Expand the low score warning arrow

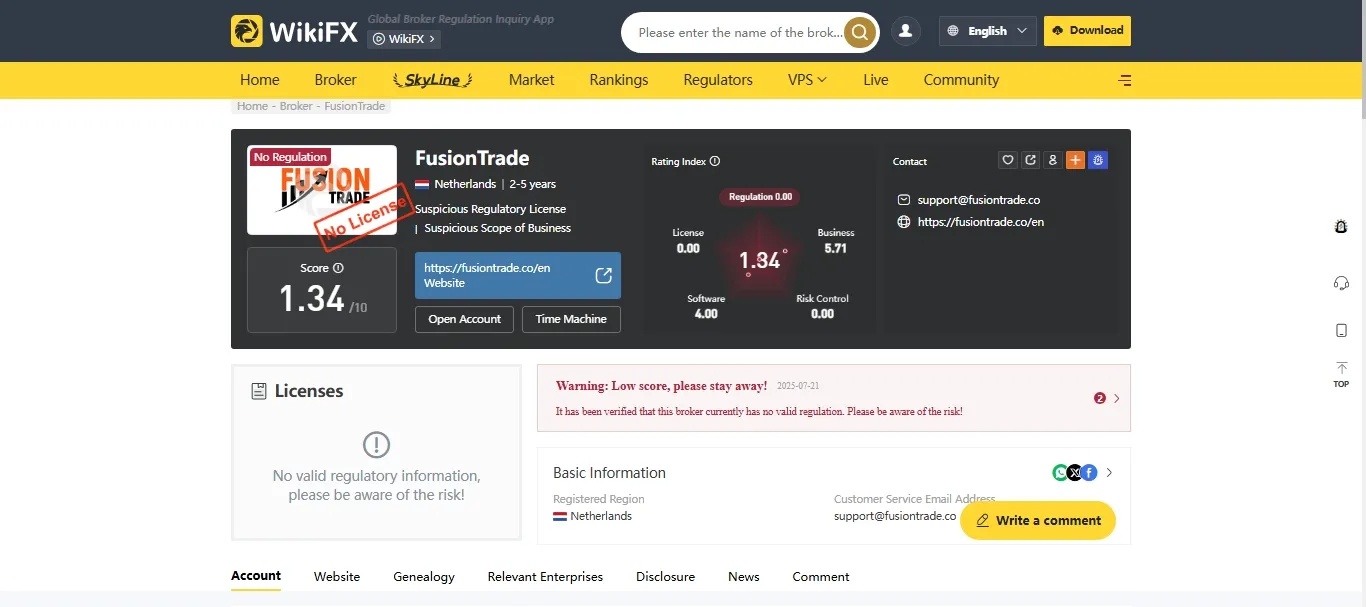pos(1117,398)
